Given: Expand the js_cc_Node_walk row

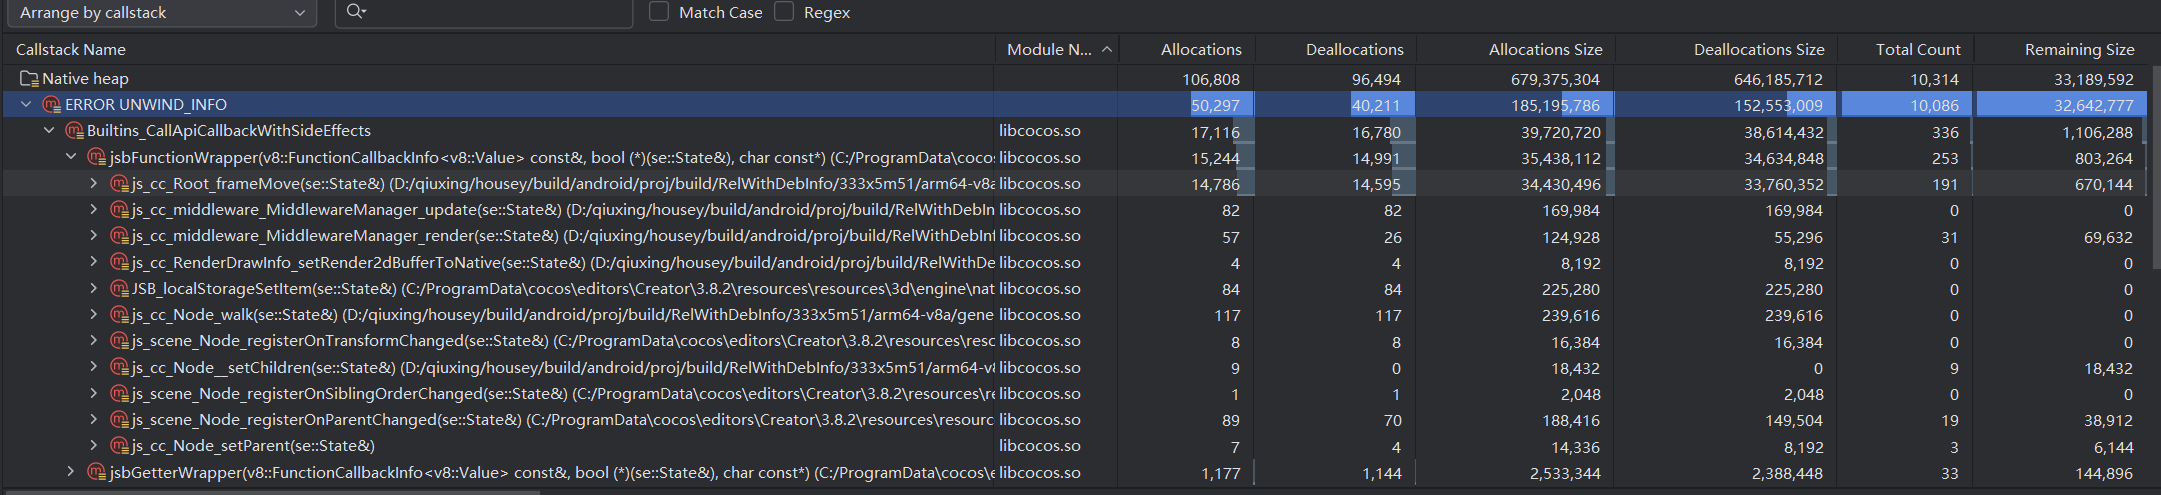Looking at the screenshot, I should click(x=93, y=315).
